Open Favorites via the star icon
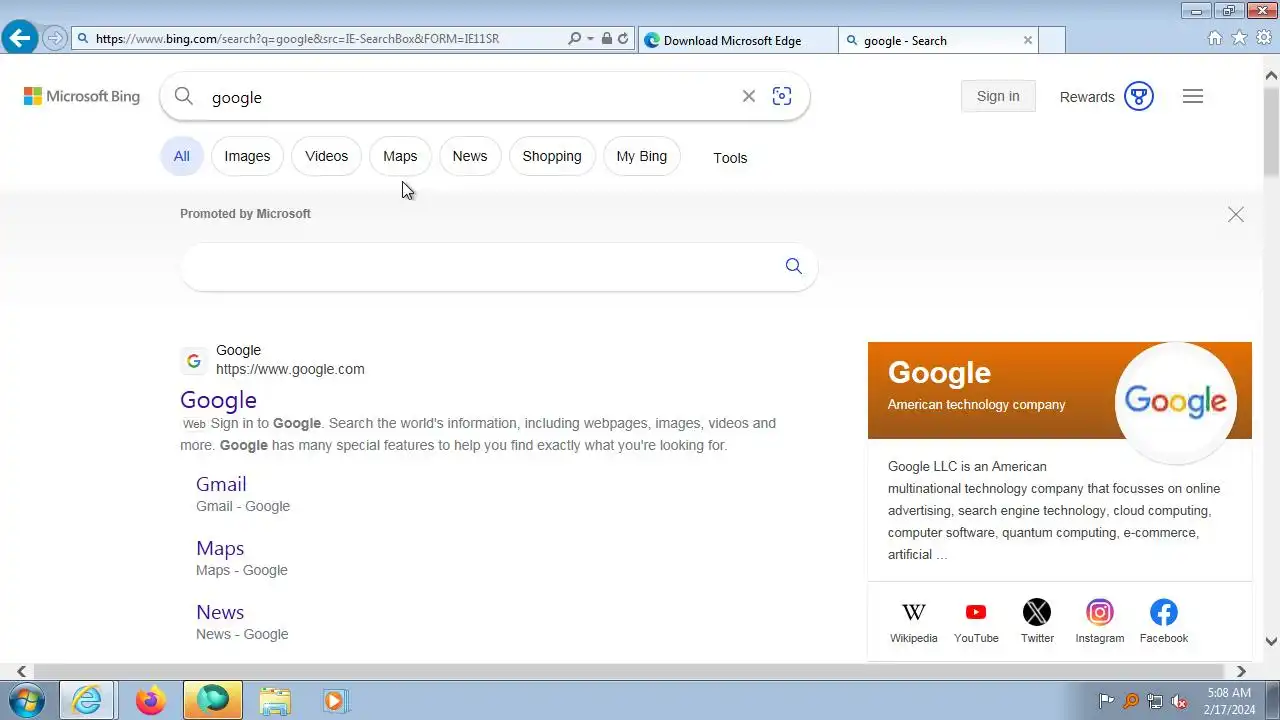Viewport: 1280px width, 720px height. (x=1239, y=38)
